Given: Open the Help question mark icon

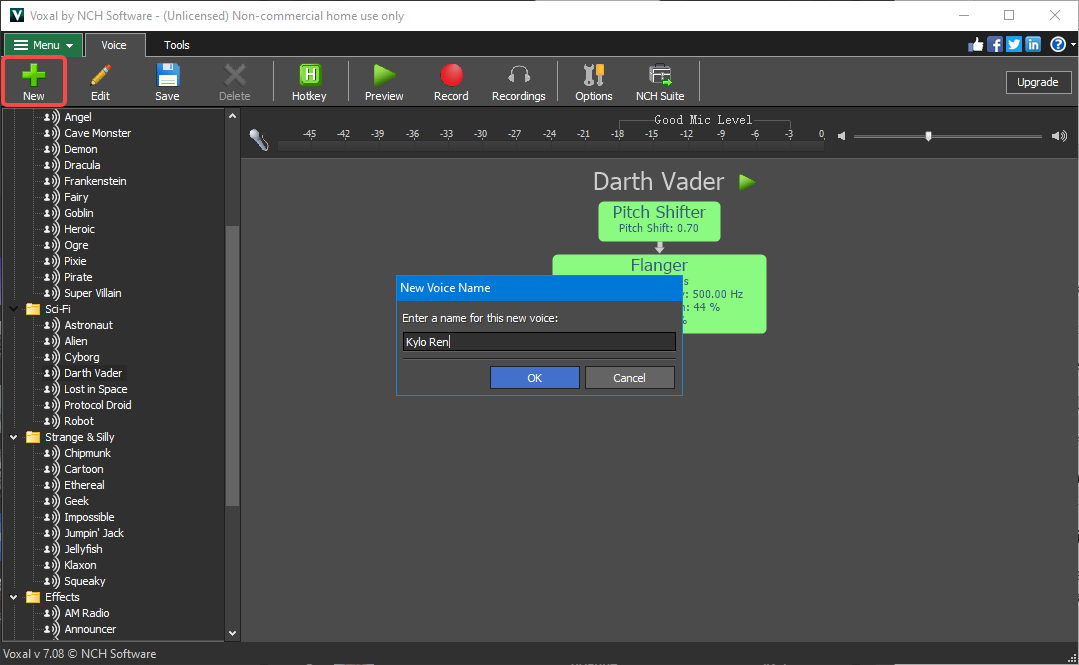Looking at the screenshot, I should (x=1058, y=45).
